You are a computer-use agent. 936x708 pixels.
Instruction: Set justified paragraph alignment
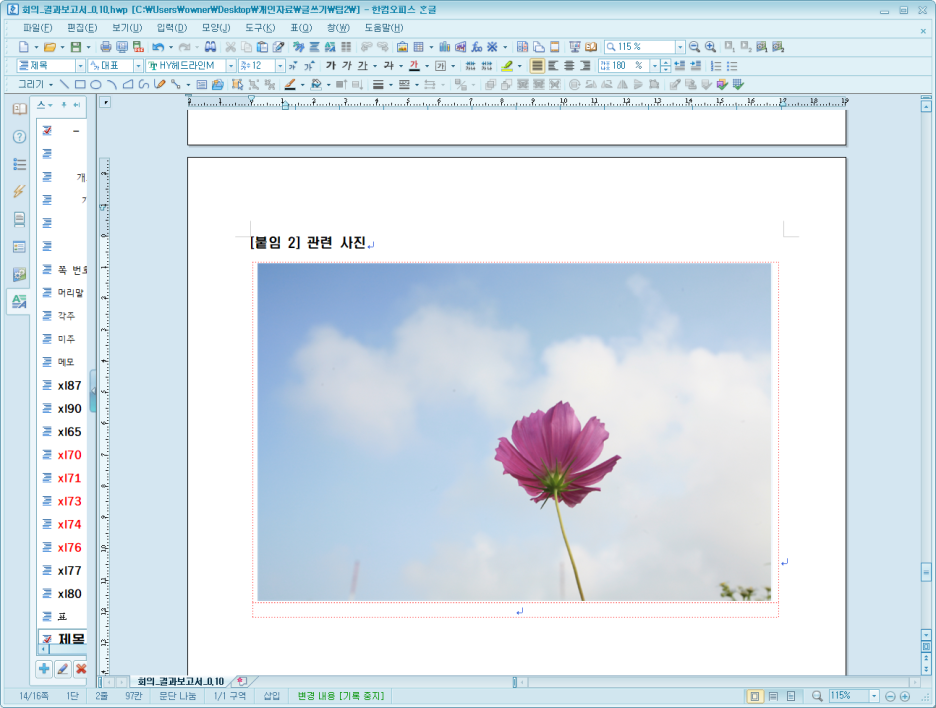pyautogui.click(x=537, y=66)
